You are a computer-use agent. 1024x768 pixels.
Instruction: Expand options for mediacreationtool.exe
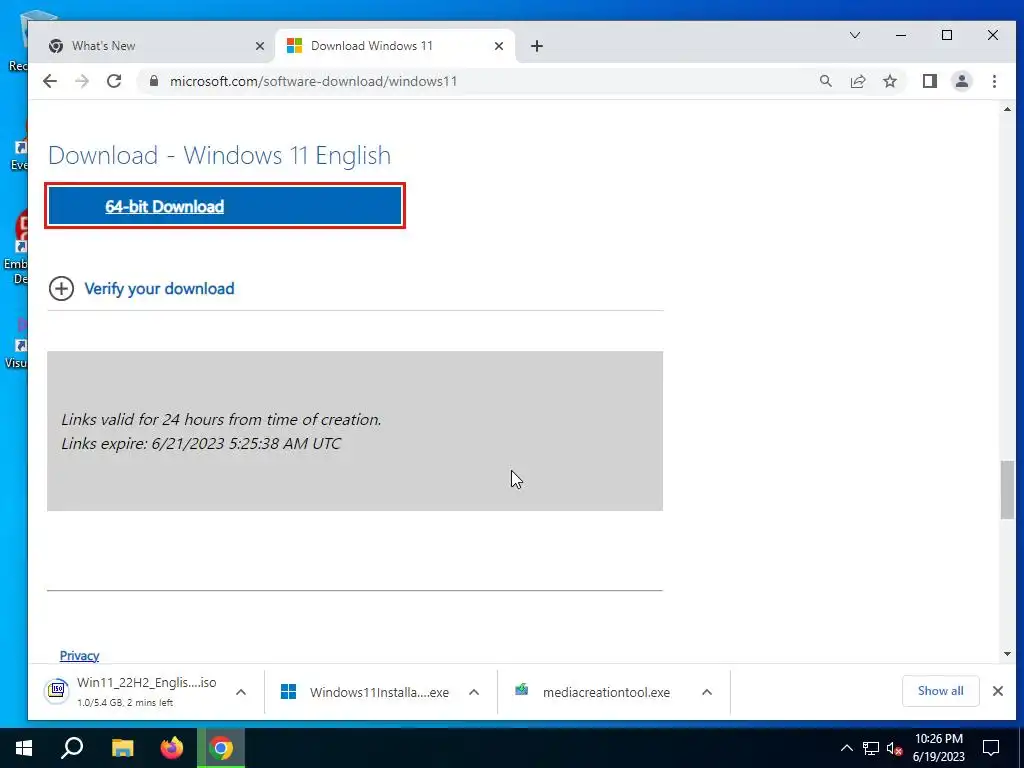point(707,692)
